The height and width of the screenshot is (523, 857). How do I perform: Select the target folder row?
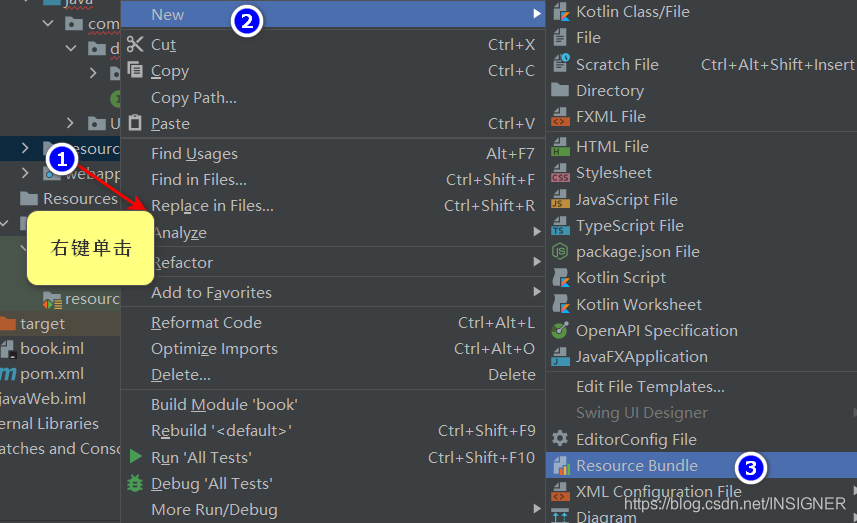(60, 324)
